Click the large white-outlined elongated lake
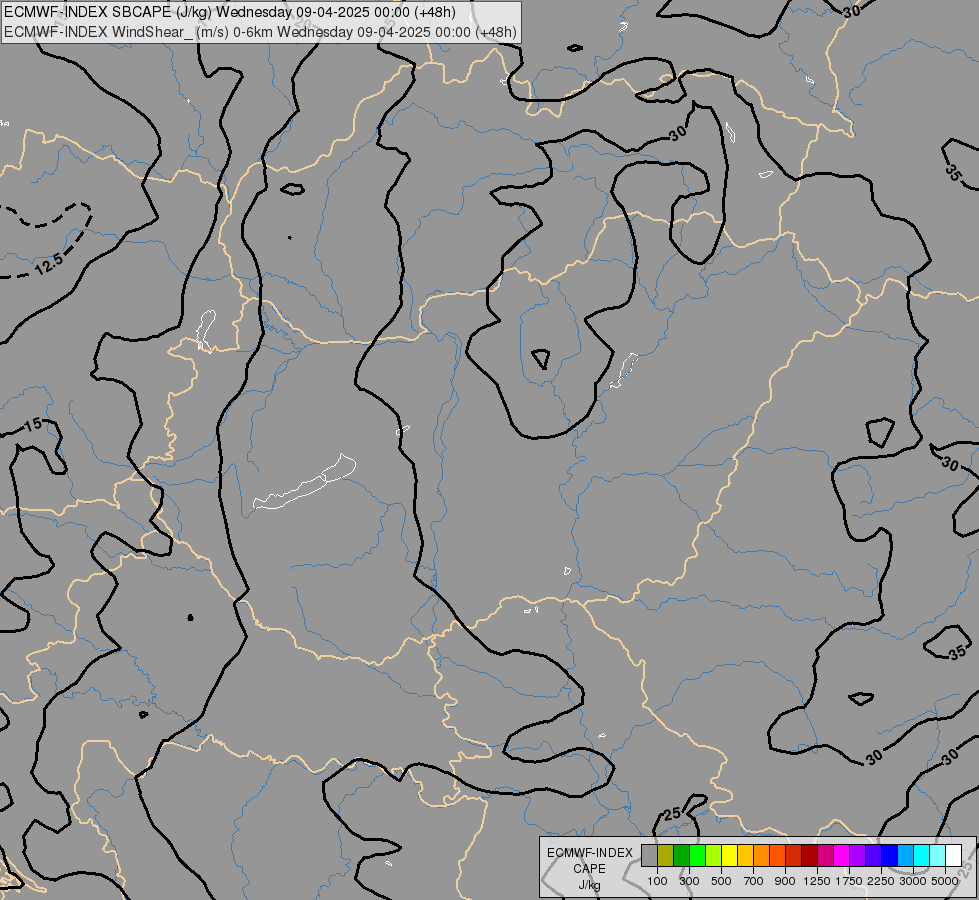The height and width of the screenshot is (900, 979). click(305, 482)
